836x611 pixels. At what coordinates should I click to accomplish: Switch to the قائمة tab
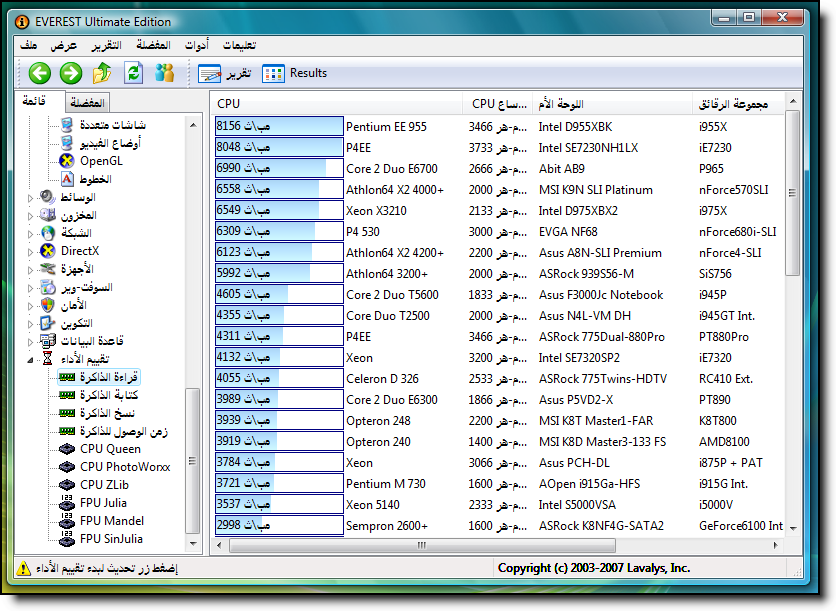click(x=34, y=101)
